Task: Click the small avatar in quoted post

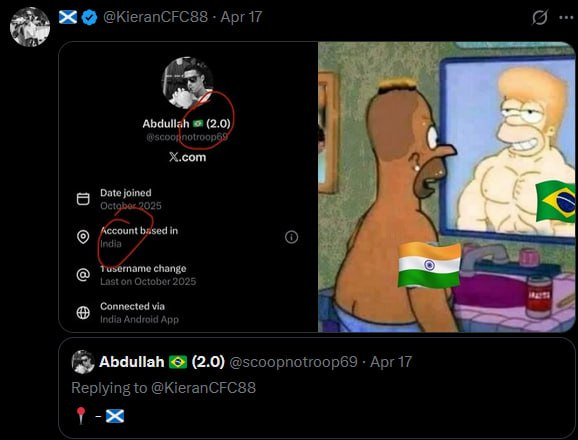Action: (x=83, y=362)
